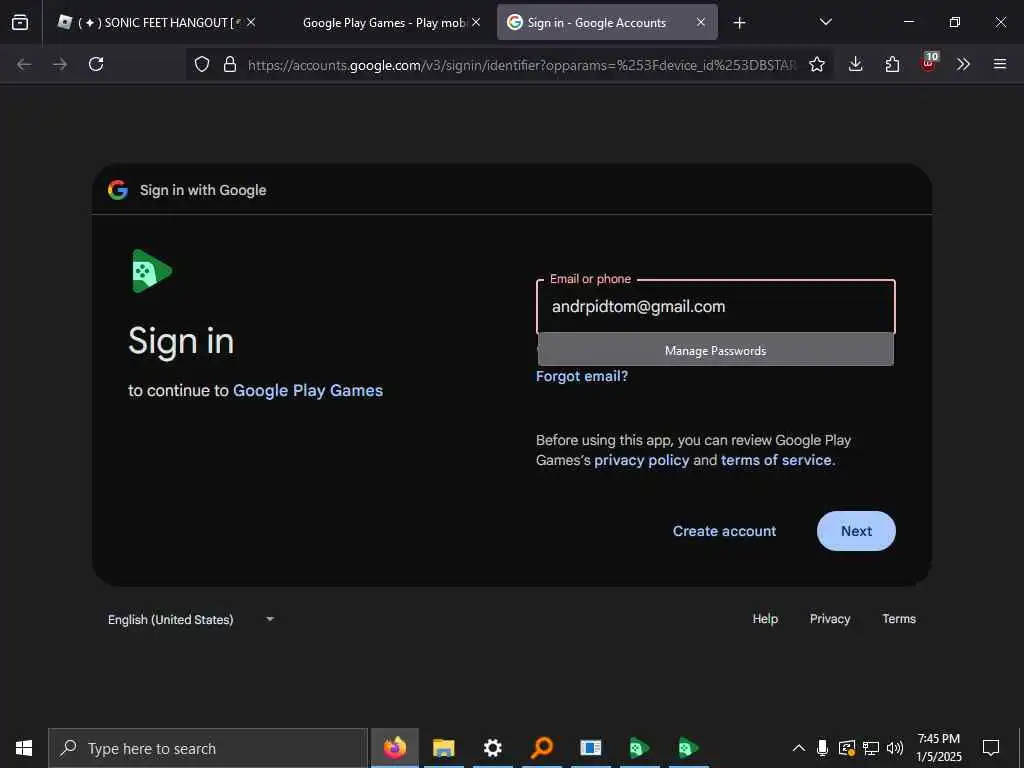Close the Sign in - Google Accounts tab
Image resolution: width=1024 pixels, height=768 pixels.
point(701,22)
